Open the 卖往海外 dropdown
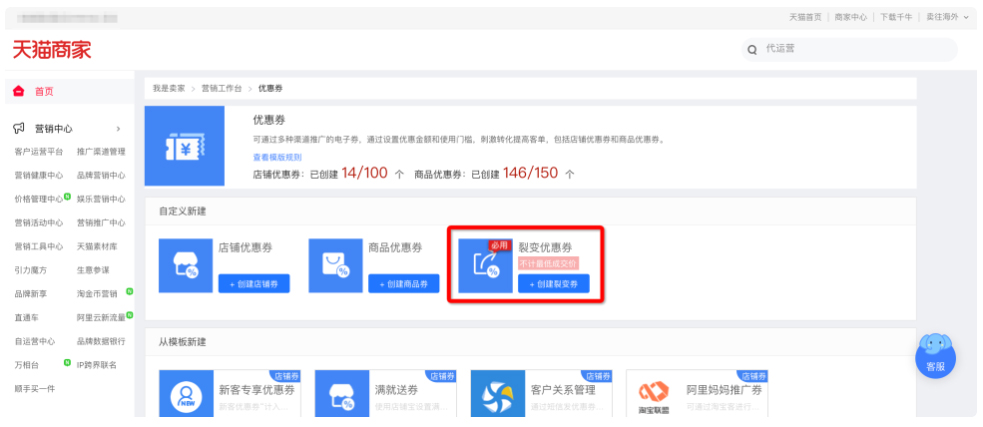This screenshot has height=427, width=983. 947,18
